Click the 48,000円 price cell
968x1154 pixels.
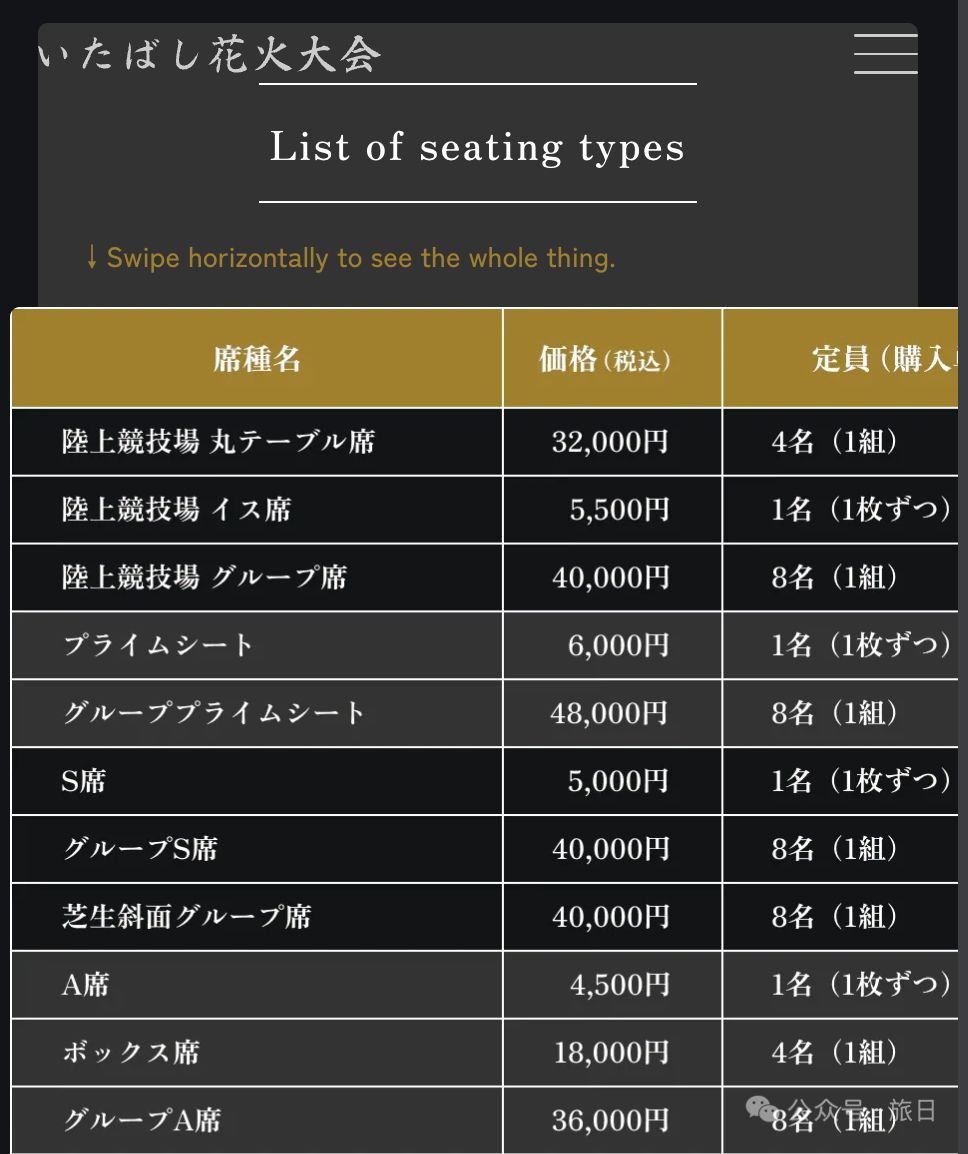point(612,713)
